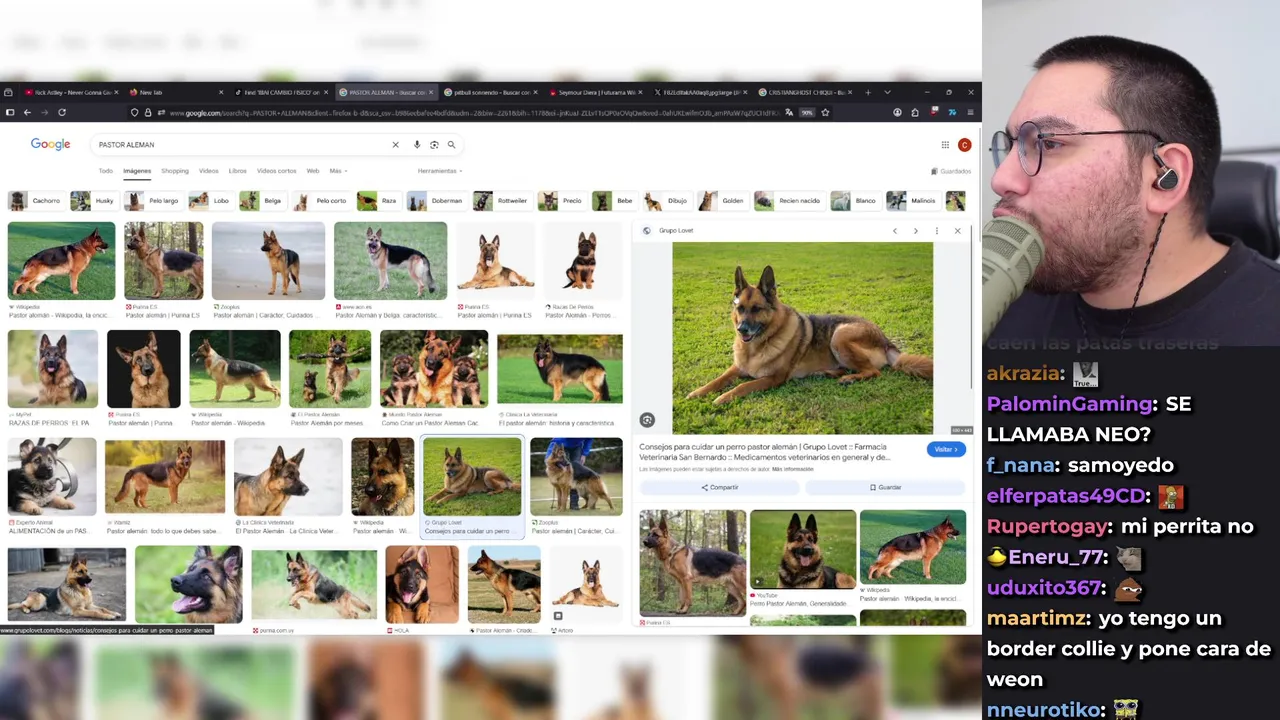The image size is (1280, 720).
Task: Filter images by the 'Doberman' chip
Action: pyautogui.click(x=437, y=201)
